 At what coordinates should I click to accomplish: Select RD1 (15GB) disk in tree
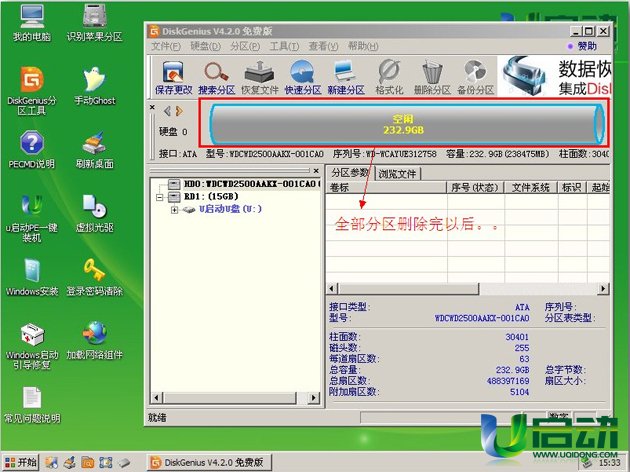point(203,196)
